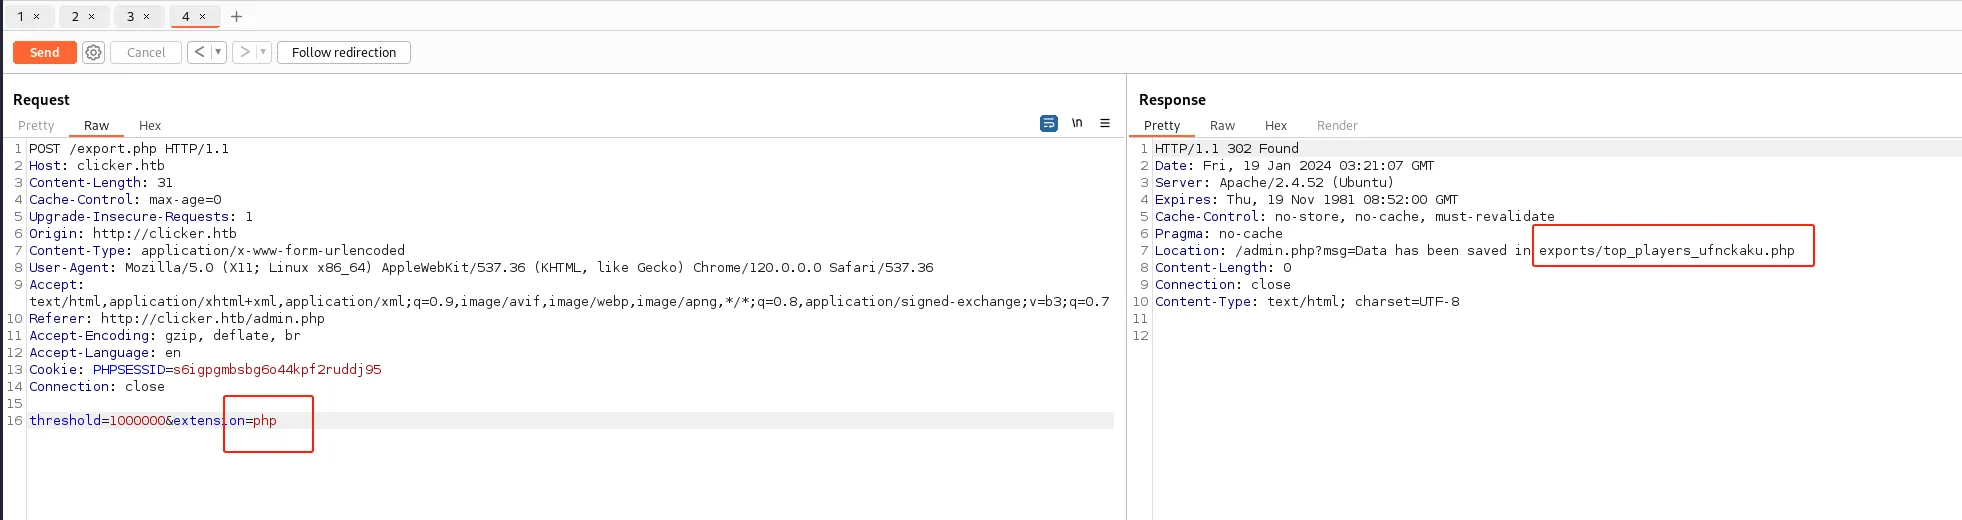Switch to Repeater tab 2

click(75, 16)
